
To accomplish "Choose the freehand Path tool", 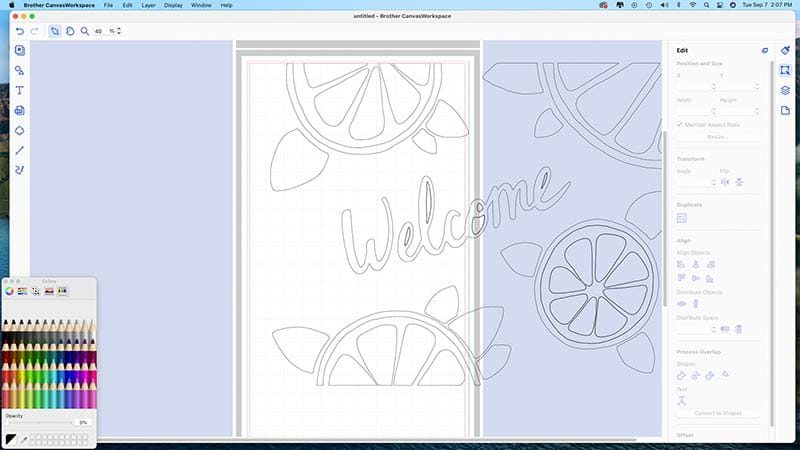I will pos(20,170).
